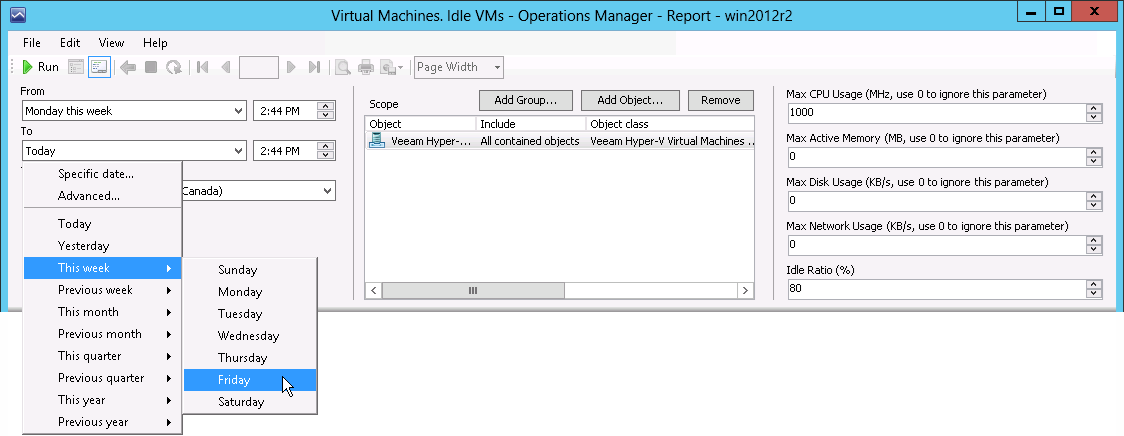Image resolution: width=1124 pixels, height=436 pixels.
Task: Increase the From time with up spinner
Action: pyautogui.click(x=326, y=107)
